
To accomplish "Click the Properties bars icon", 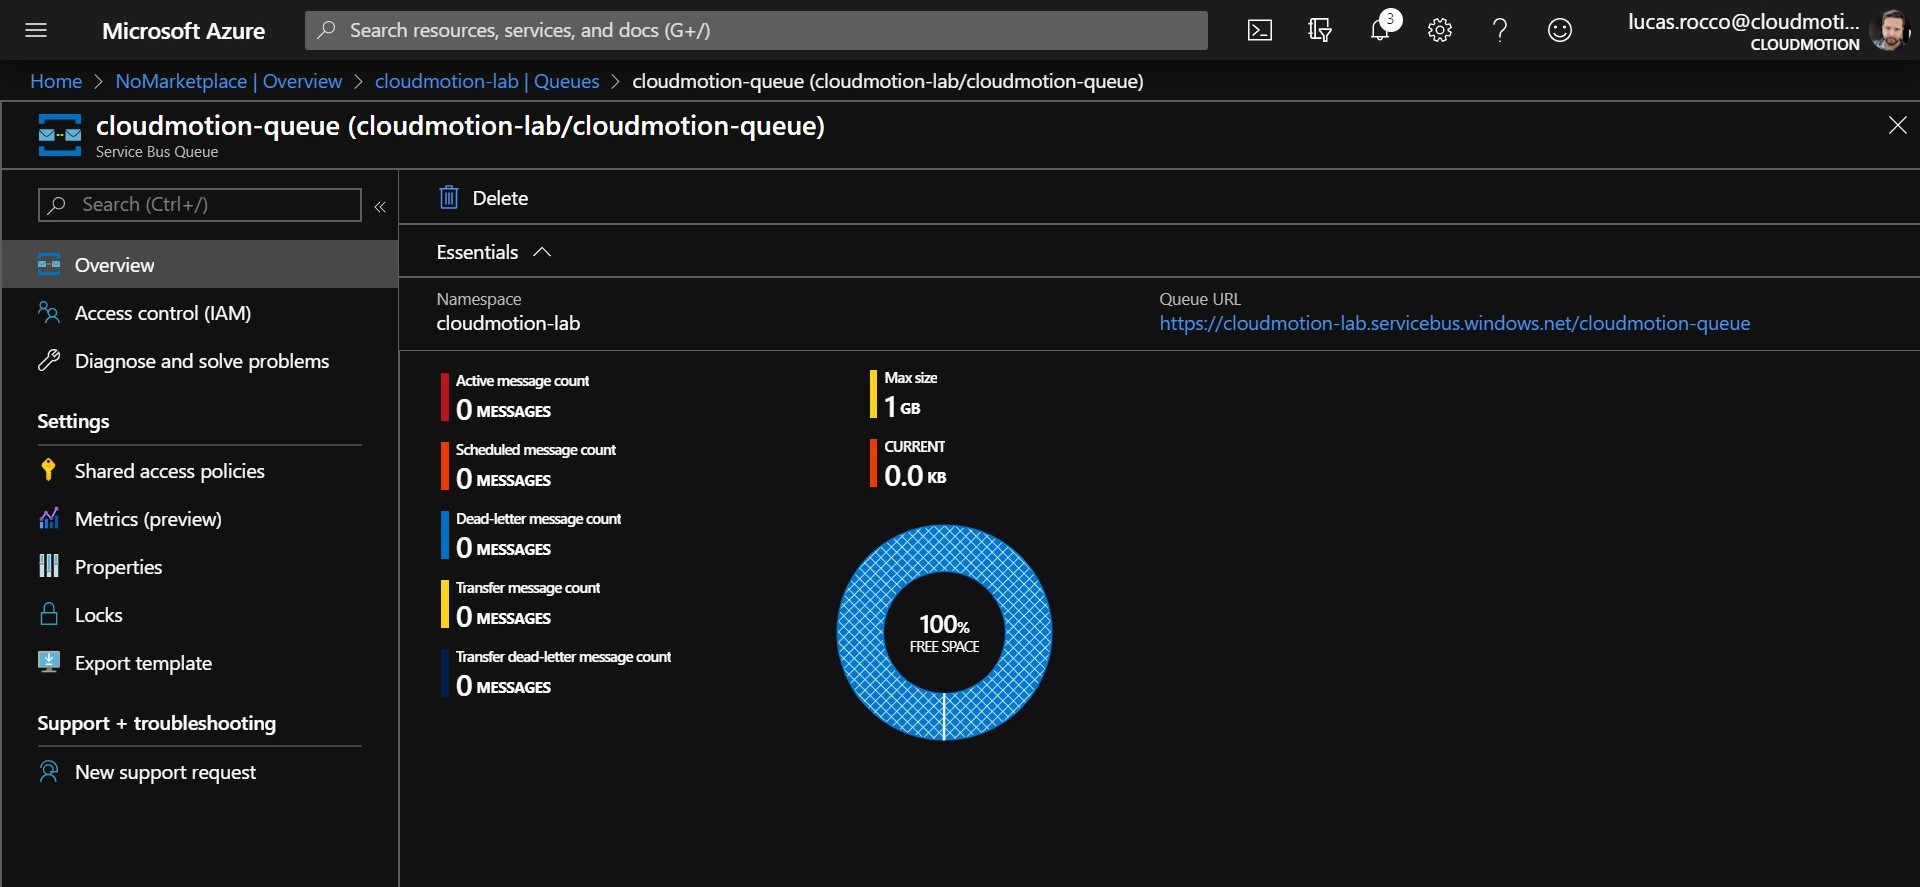I will click(x=49, y=566).
